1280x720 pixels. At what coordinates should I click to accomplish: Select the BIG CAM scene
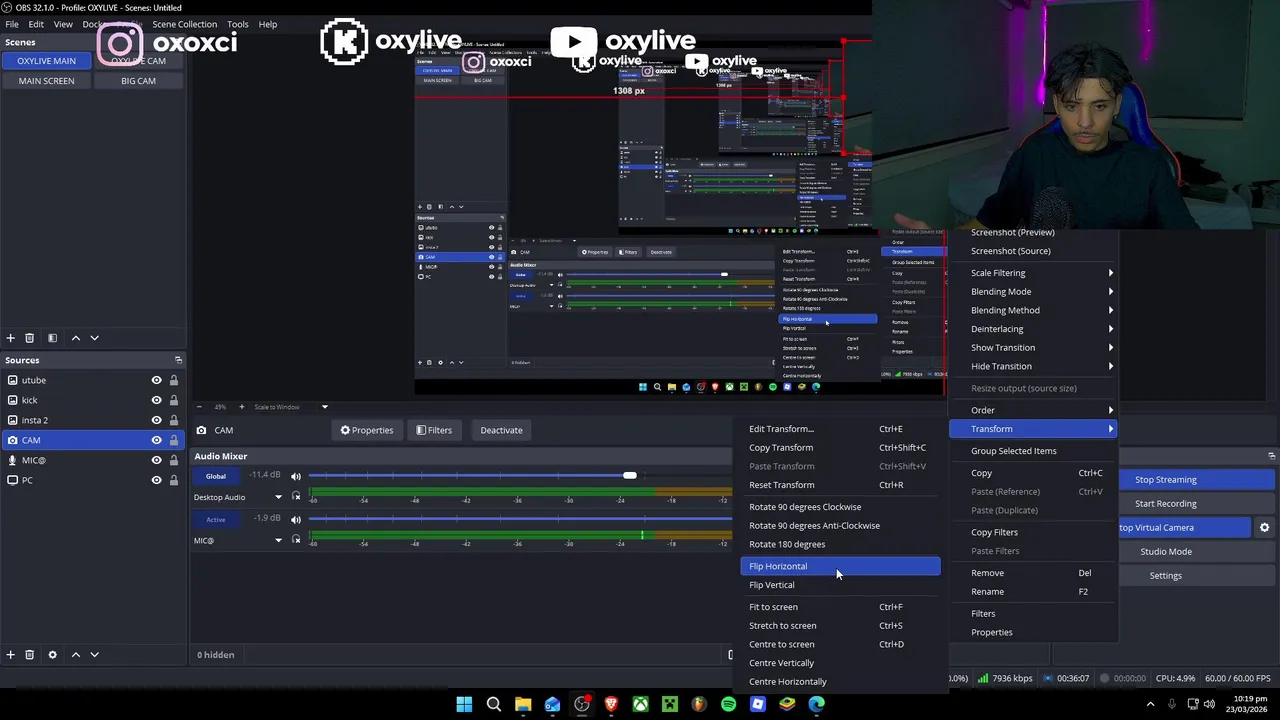click(138, 81)
